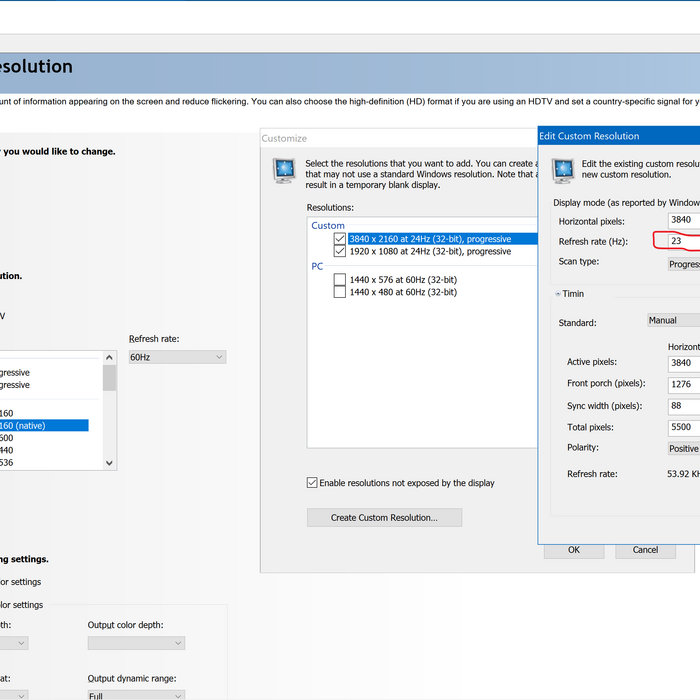Viewport: 700px width, 700px height.
Task: Click the Total pixels field showing 5500
Action: (684, 427)
